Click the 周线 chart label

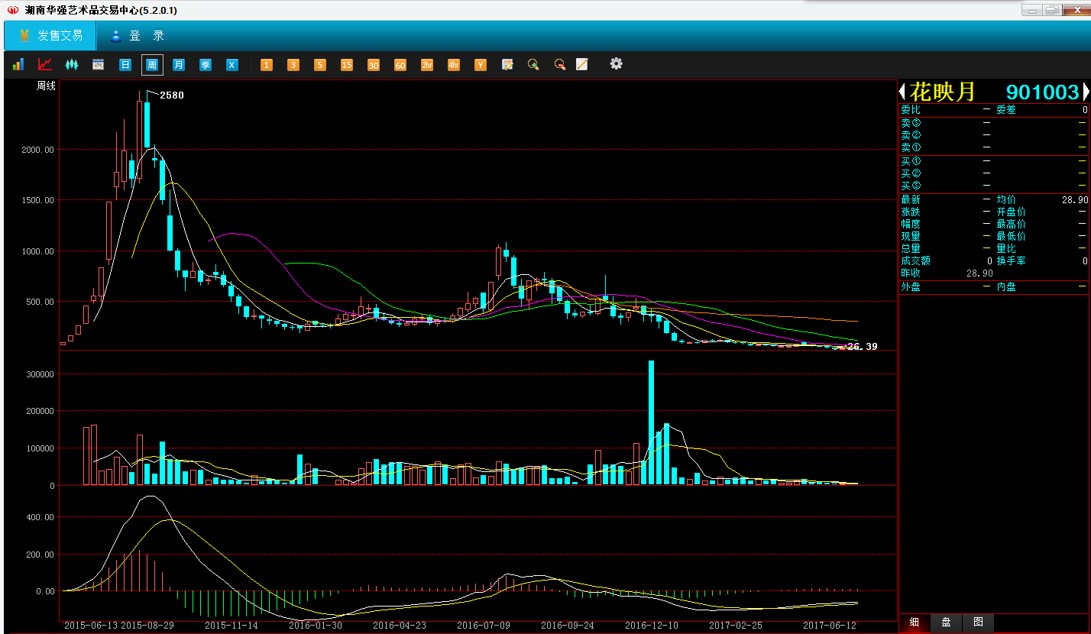pos(46,86)
